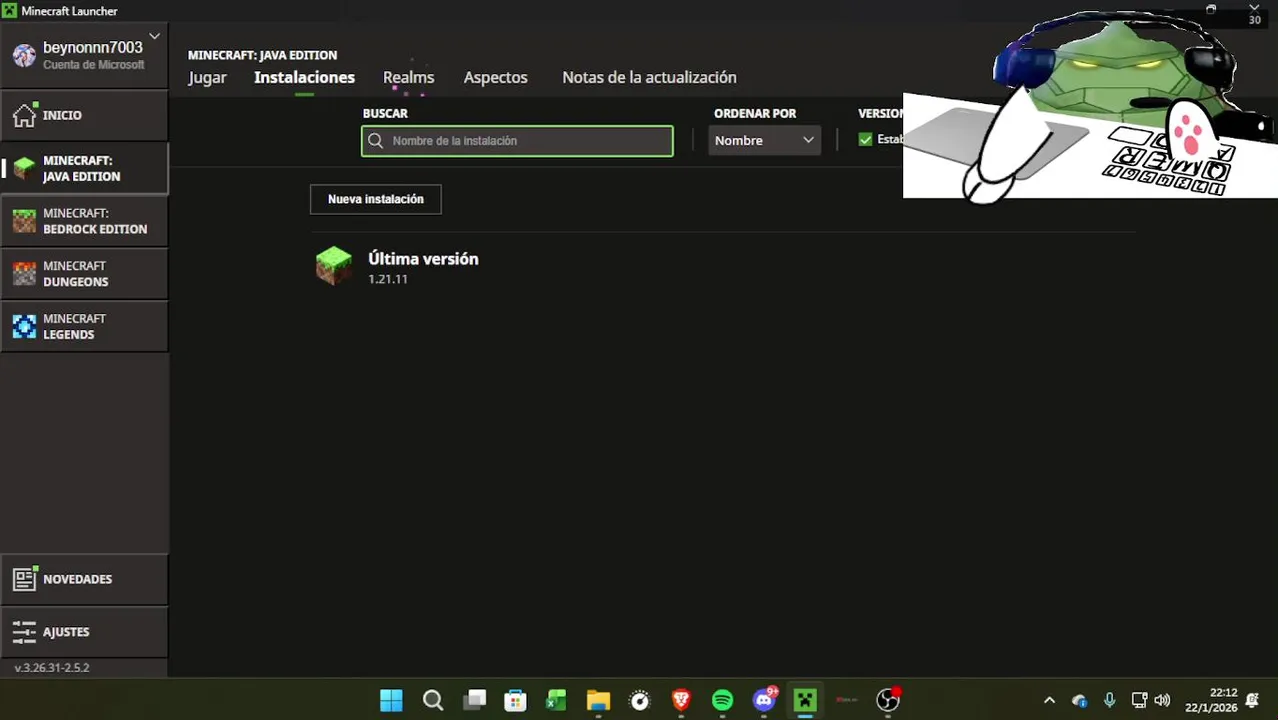Click the beynonnn7003 profile avatar

[x=24, y=55]
